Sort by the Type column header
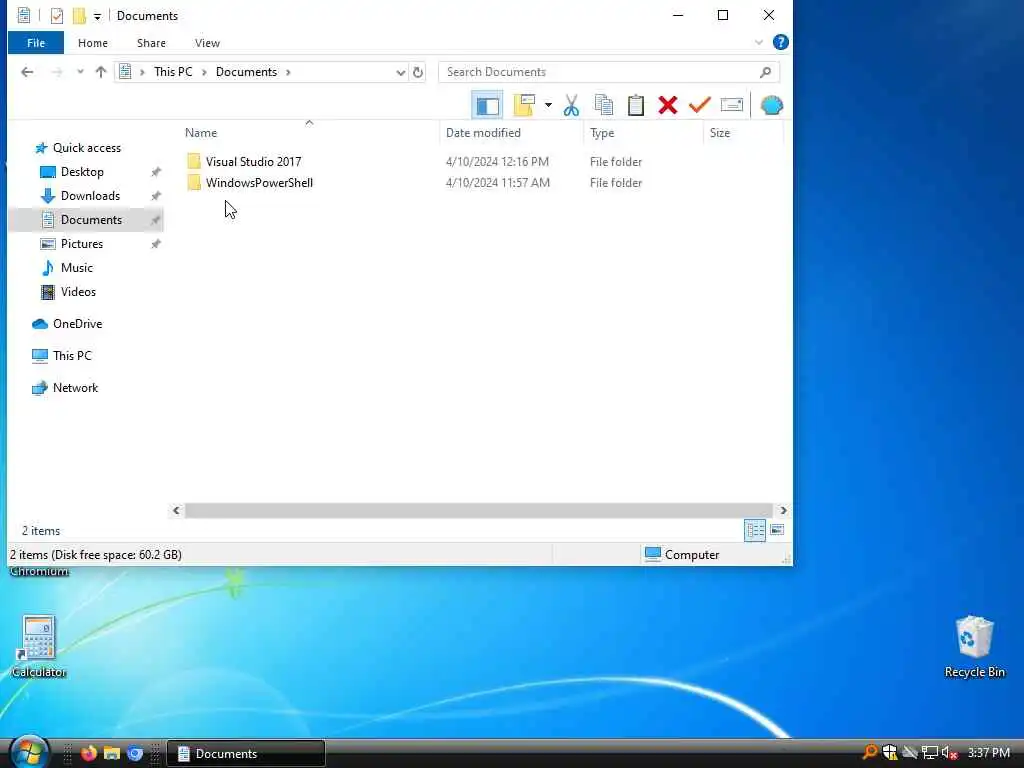This screenshot has width=1024, height=768. [601, 133]
